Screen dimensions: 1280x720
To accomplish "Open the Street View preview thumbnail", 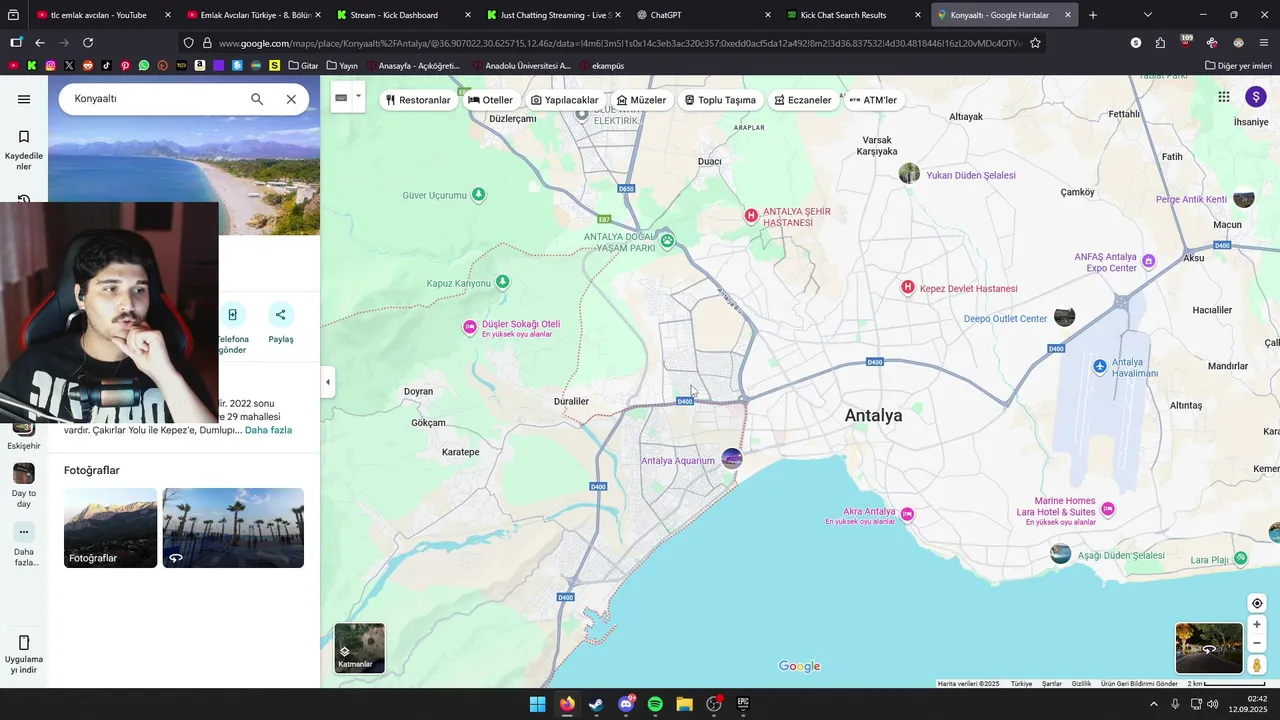I will click(x=1209, y=648).
